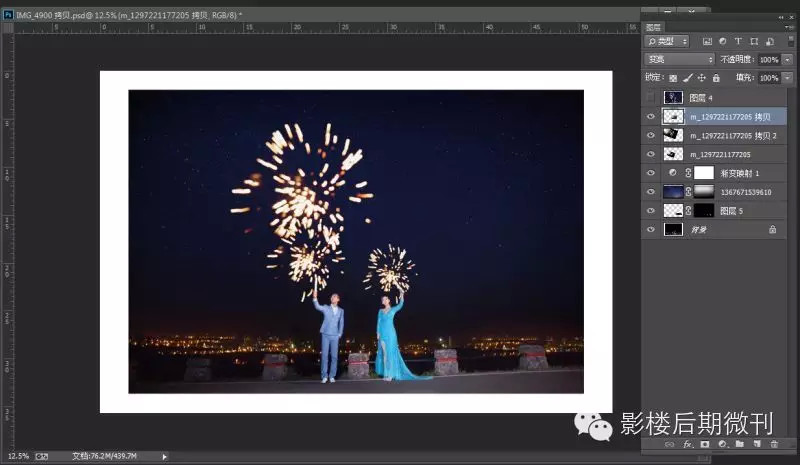The width and height of the screenshot is (800, 465).
Task: Click the link layers icon at panel bottom
Action: coord(669,444)
